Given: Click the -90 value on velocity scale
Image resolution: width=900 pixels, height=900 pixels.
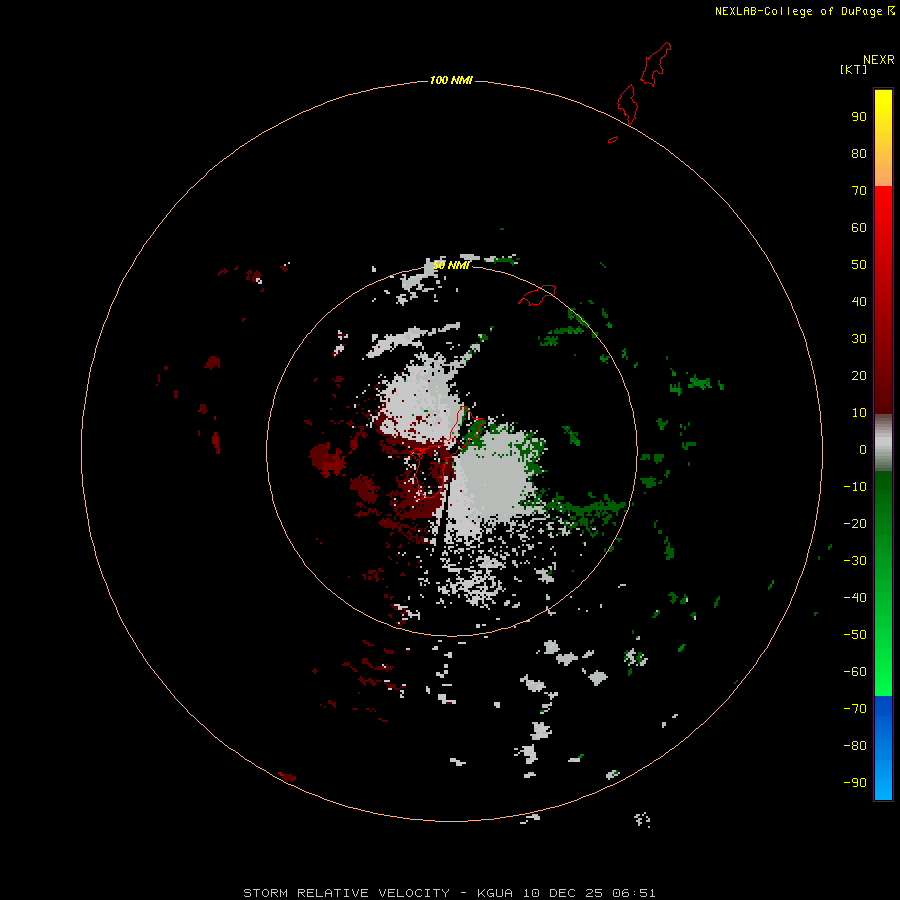Looking at the screenshot, I should 855,782.
